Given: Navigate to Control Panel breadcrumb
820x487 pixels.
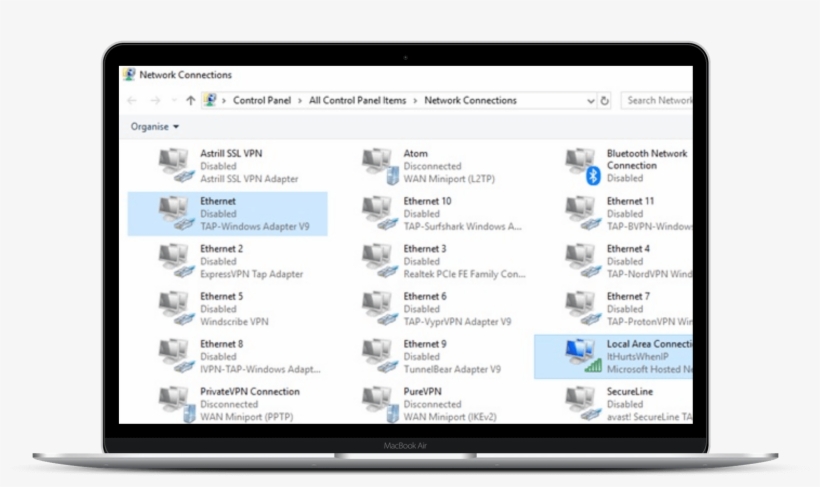Looking at the screenshot, I should 262,100.
